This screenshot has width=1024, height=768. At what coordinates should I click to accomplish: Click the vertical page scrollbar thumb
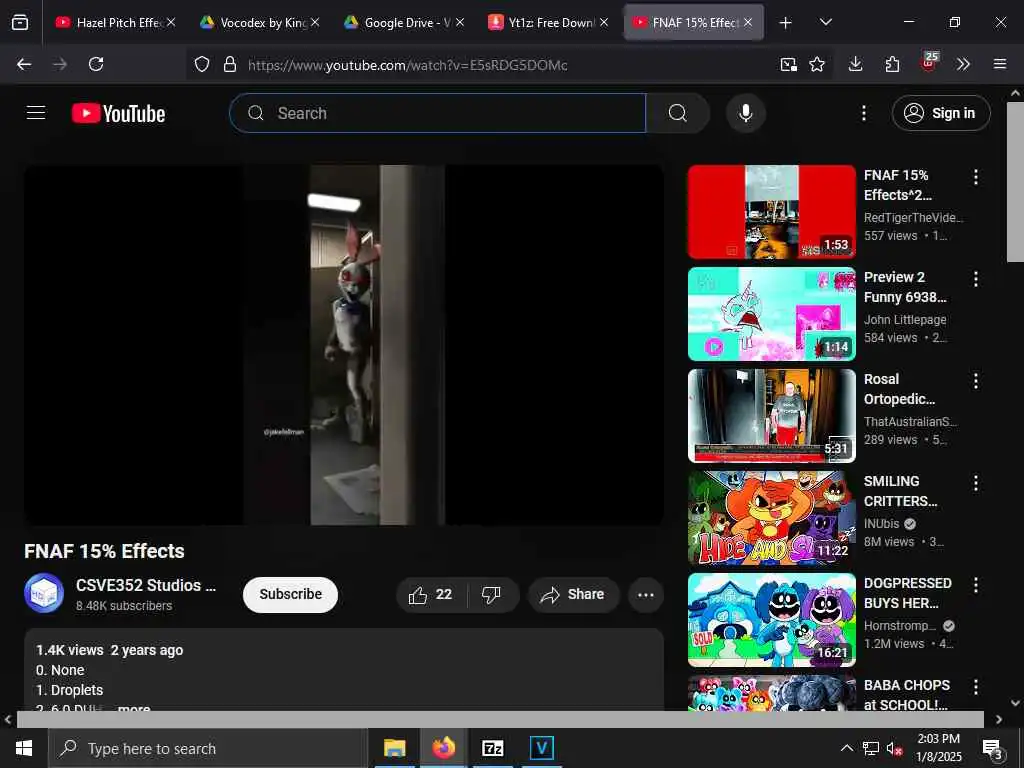[x=1015, y=182]
